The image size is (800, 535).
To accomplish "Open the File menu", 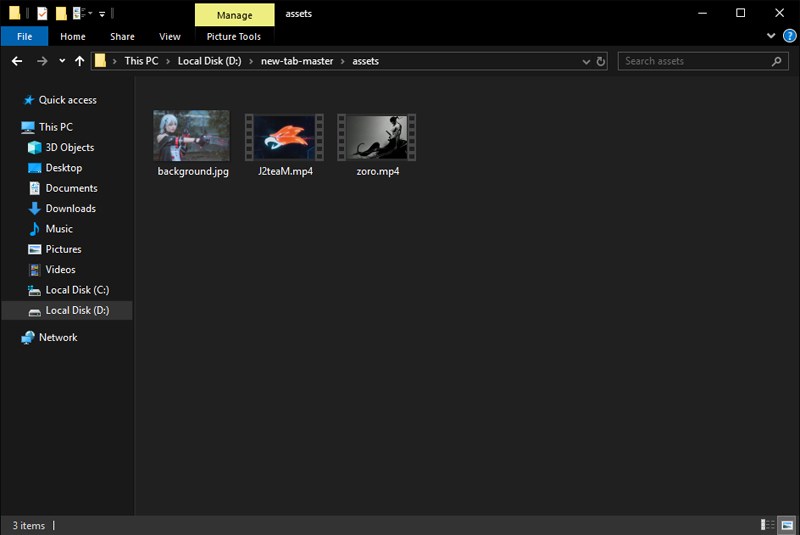I will (24, 37).
